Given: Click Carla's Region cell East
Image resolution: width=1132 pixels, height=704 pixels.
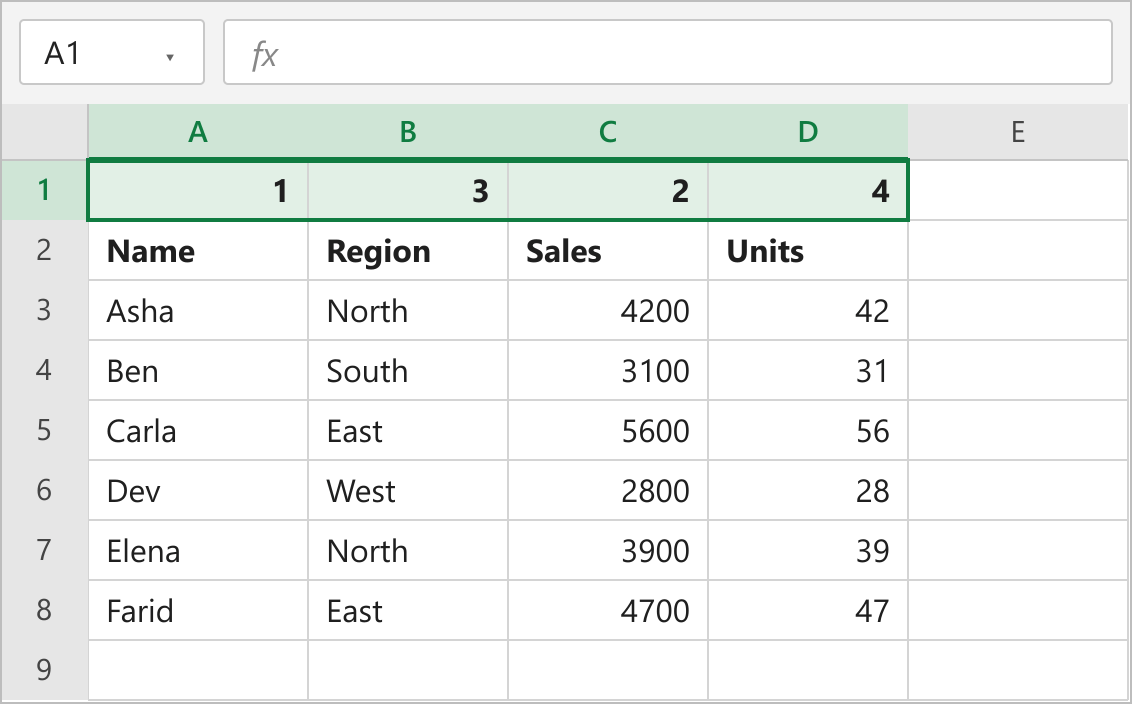Looking at the screenshot, I should [408, 430].
